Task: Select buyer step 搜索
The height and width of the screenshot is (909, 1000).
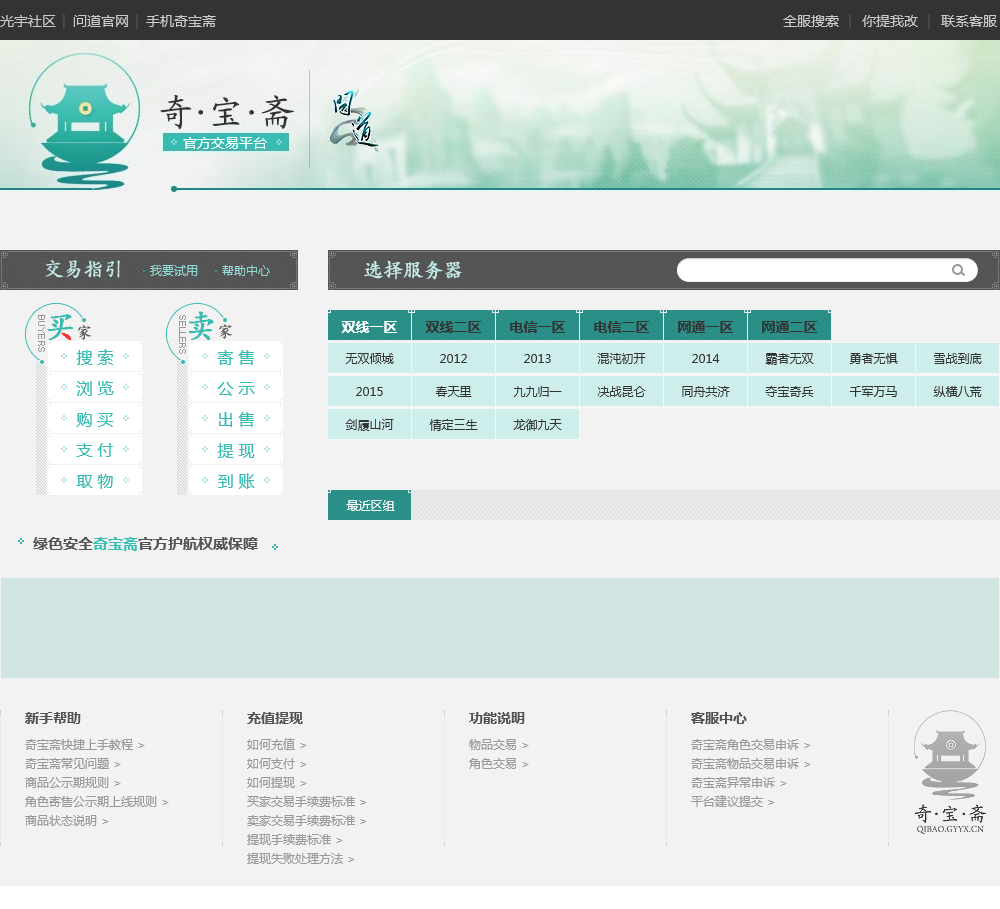Action: tap(95, 357)
